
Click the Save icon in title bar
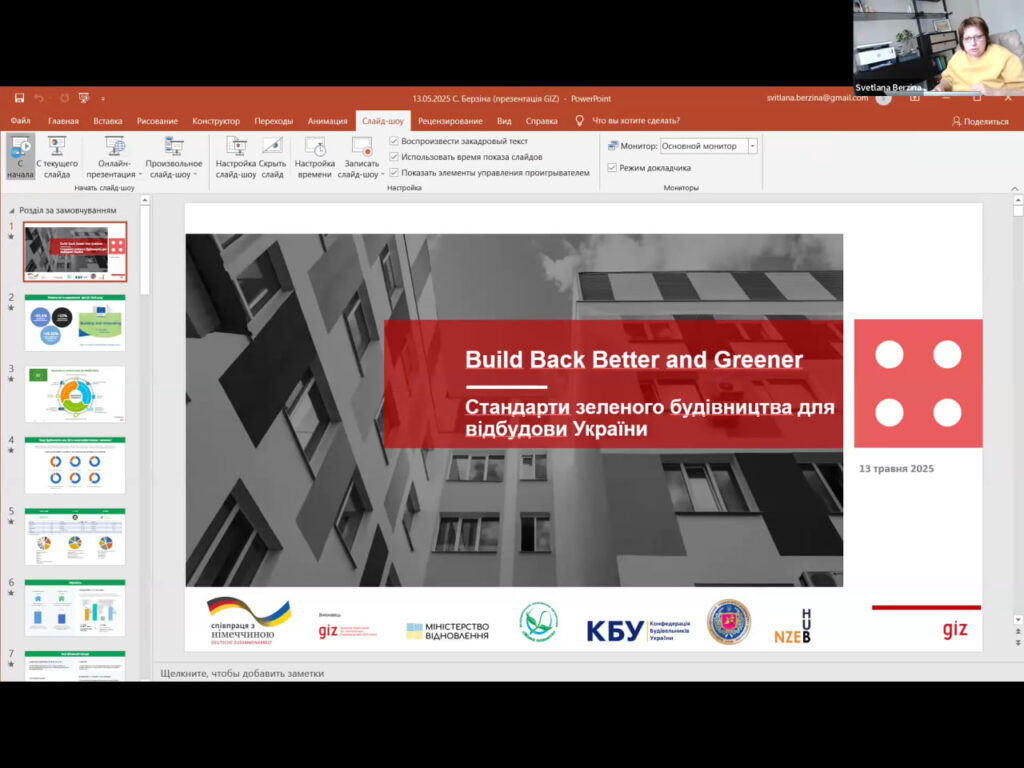pyautogui.click(x=19, y=98)
